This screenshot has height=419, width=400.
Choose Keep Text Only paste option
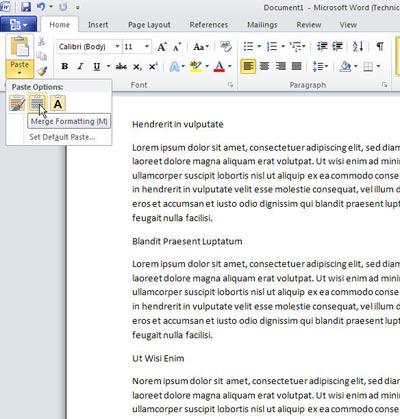(58, 103)
